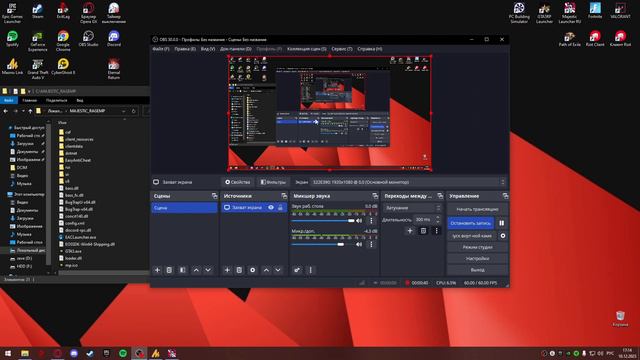640x360 pixels.
Task: Increase transition duration with up arrow
Action: click(438, 218)
